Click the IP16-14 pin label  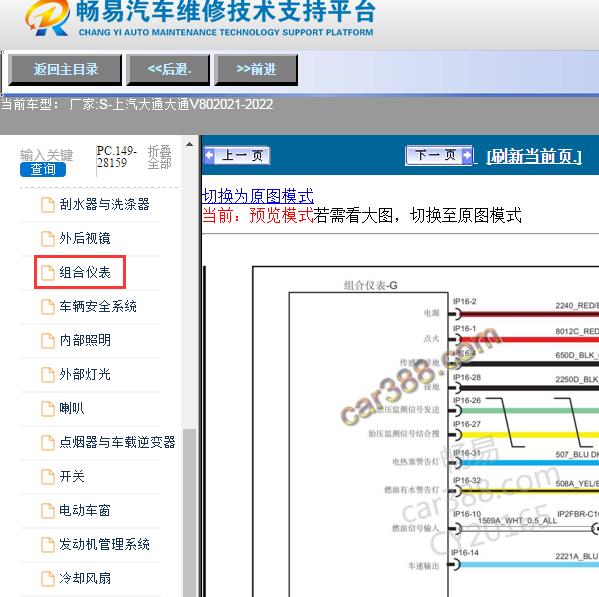(x=465, y=553)
